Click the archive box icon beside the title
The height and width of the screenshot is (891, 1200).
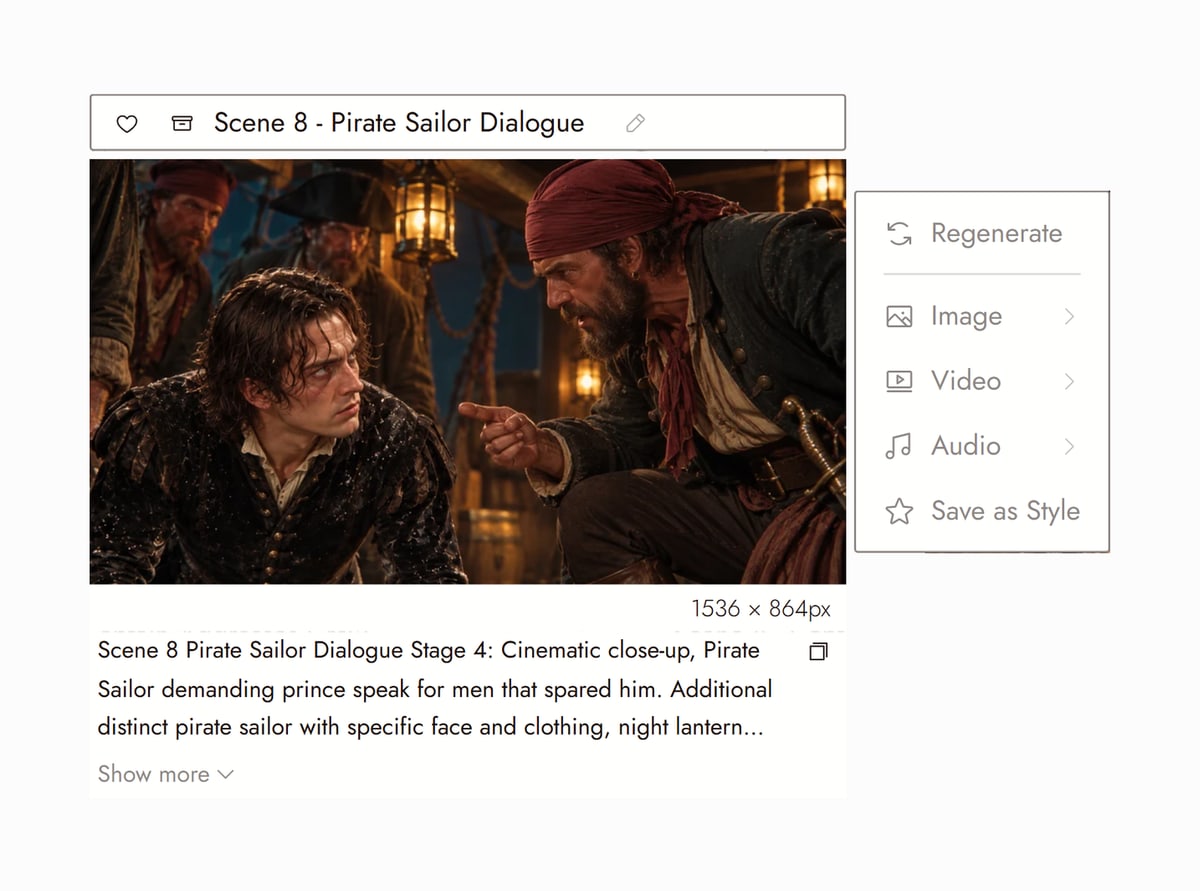pos(182,123)
